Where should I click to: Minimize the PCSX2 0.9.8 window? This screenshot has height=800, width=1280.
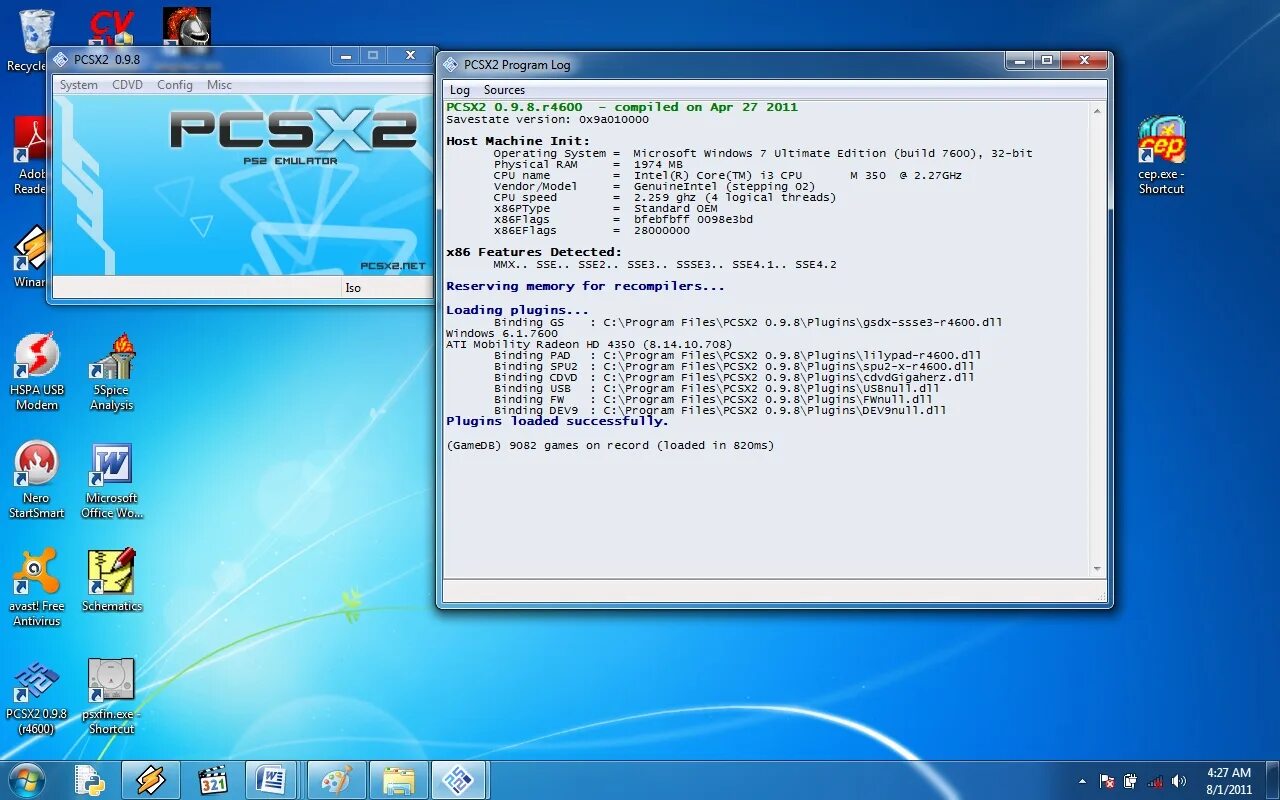[345, 56]
